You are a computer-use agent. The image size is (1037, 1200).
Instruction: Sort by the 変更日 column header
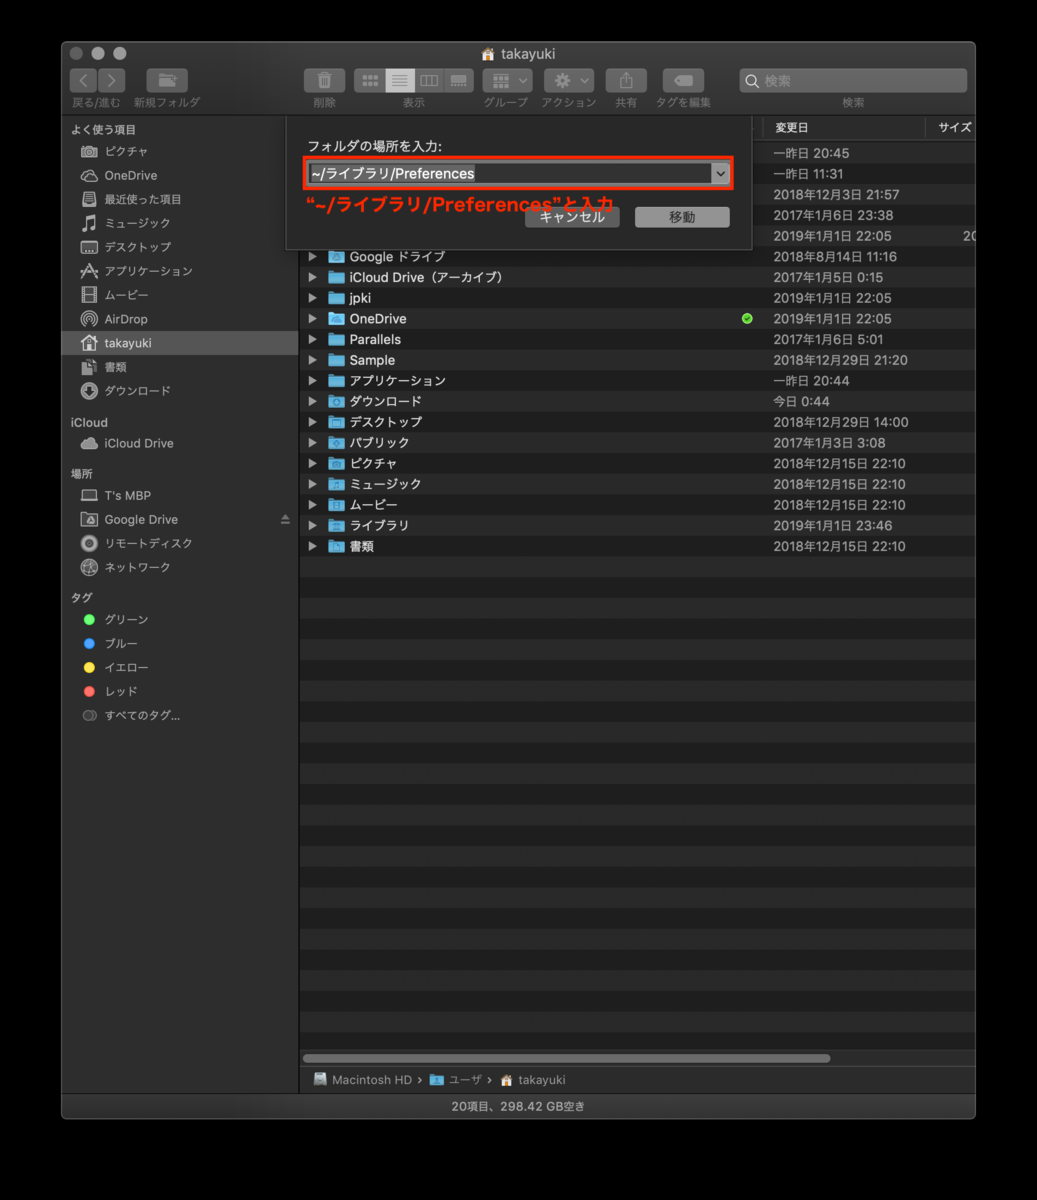844,127
